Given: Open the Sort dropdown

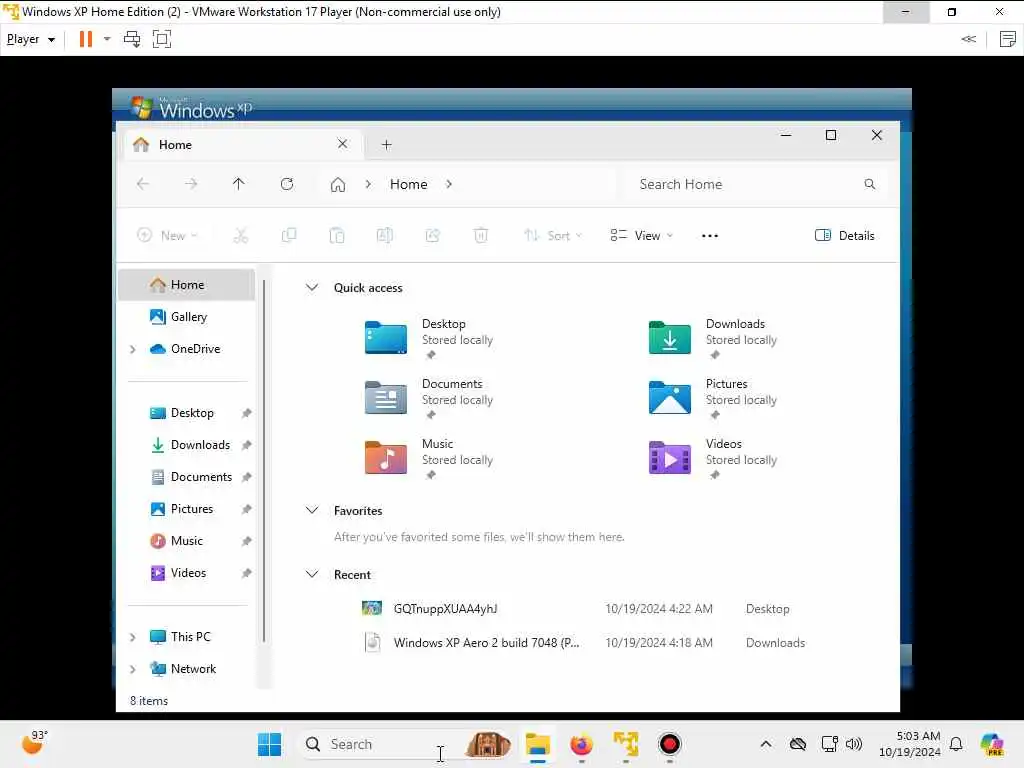Looking at the screenshot, I should click(x=552, y=236).
